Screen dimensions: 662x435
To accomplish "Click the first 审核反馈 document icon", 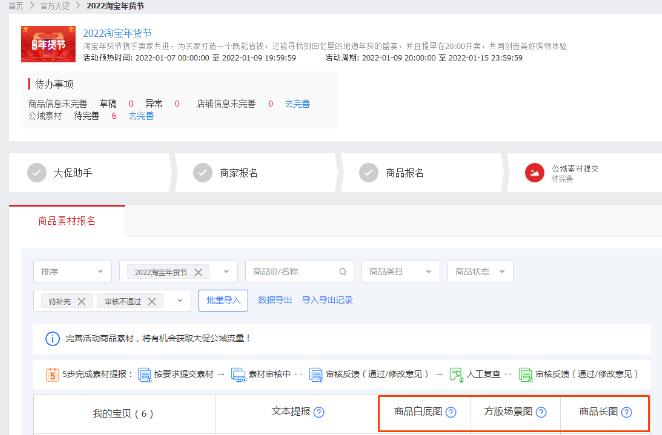I will [315, 375].
